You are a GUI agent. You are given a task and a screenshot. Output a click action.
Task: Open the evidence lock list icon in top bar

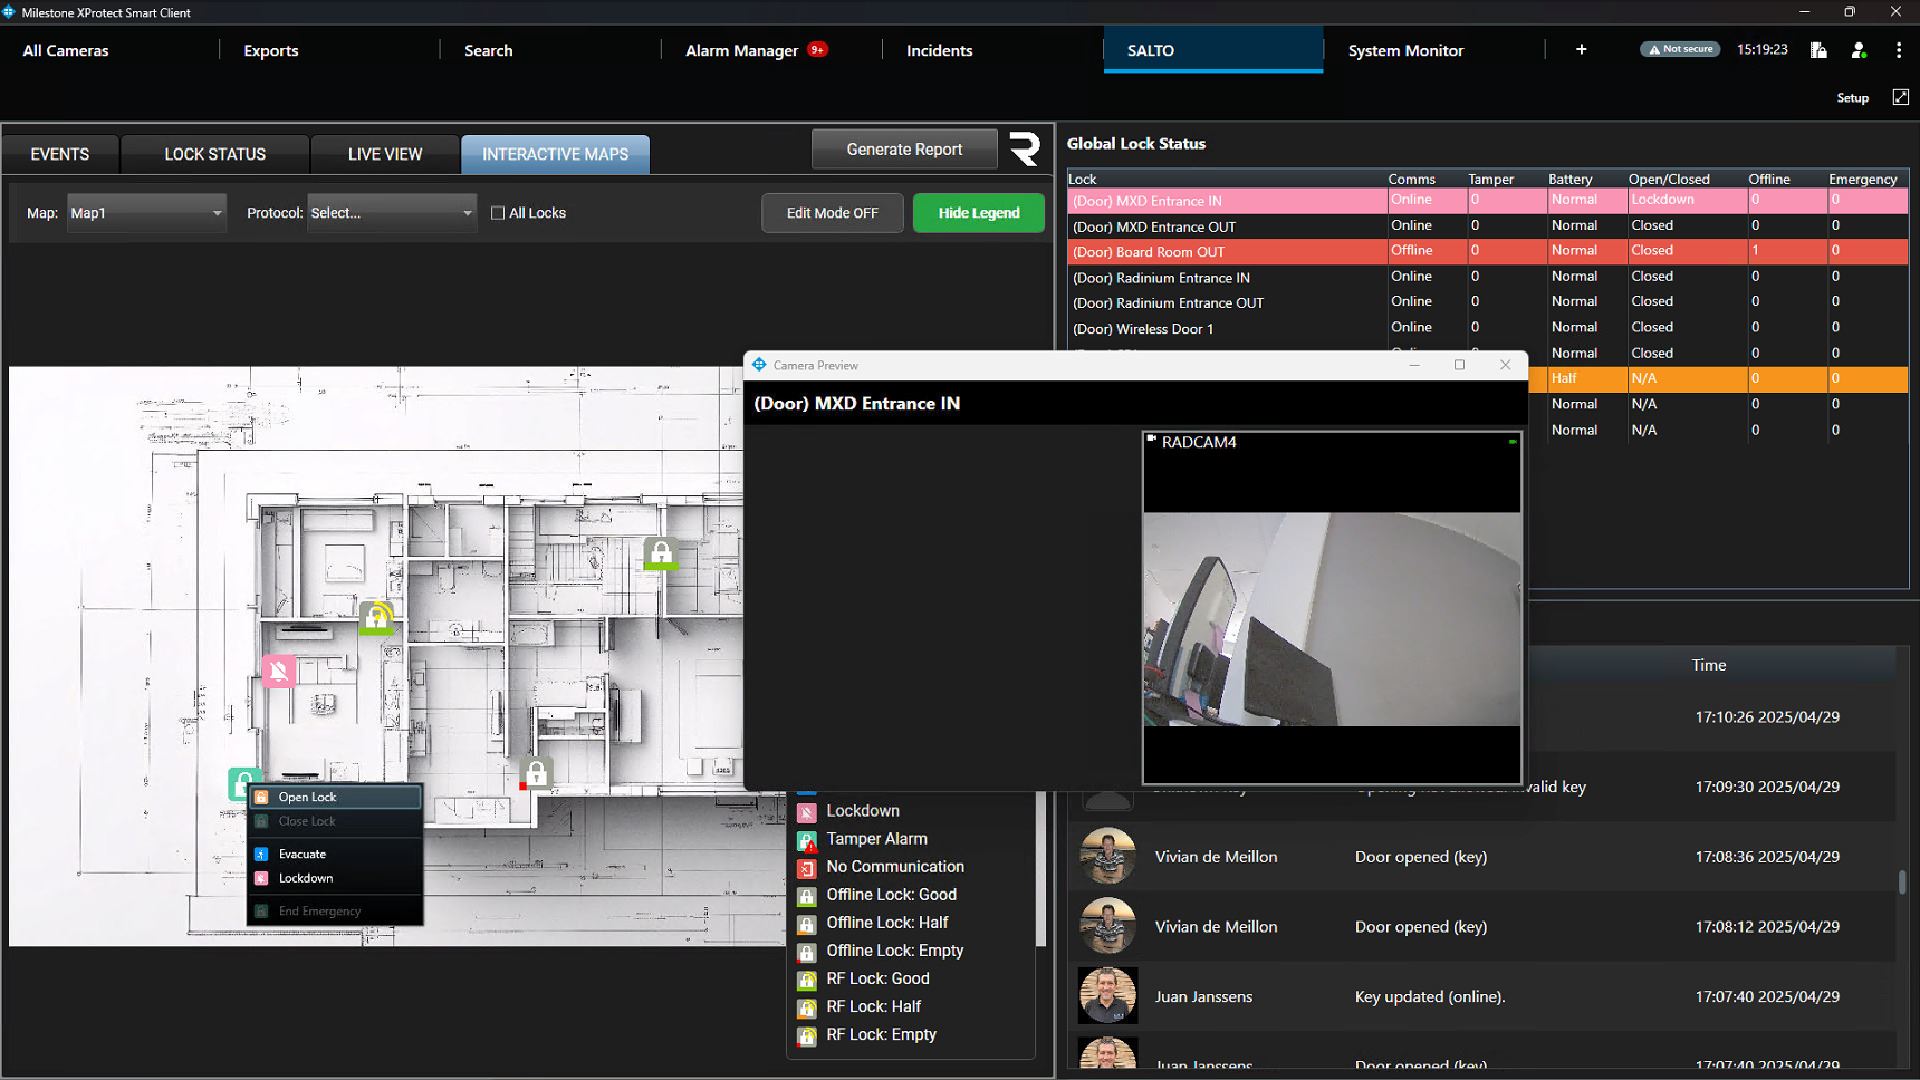pos(1818,50)
